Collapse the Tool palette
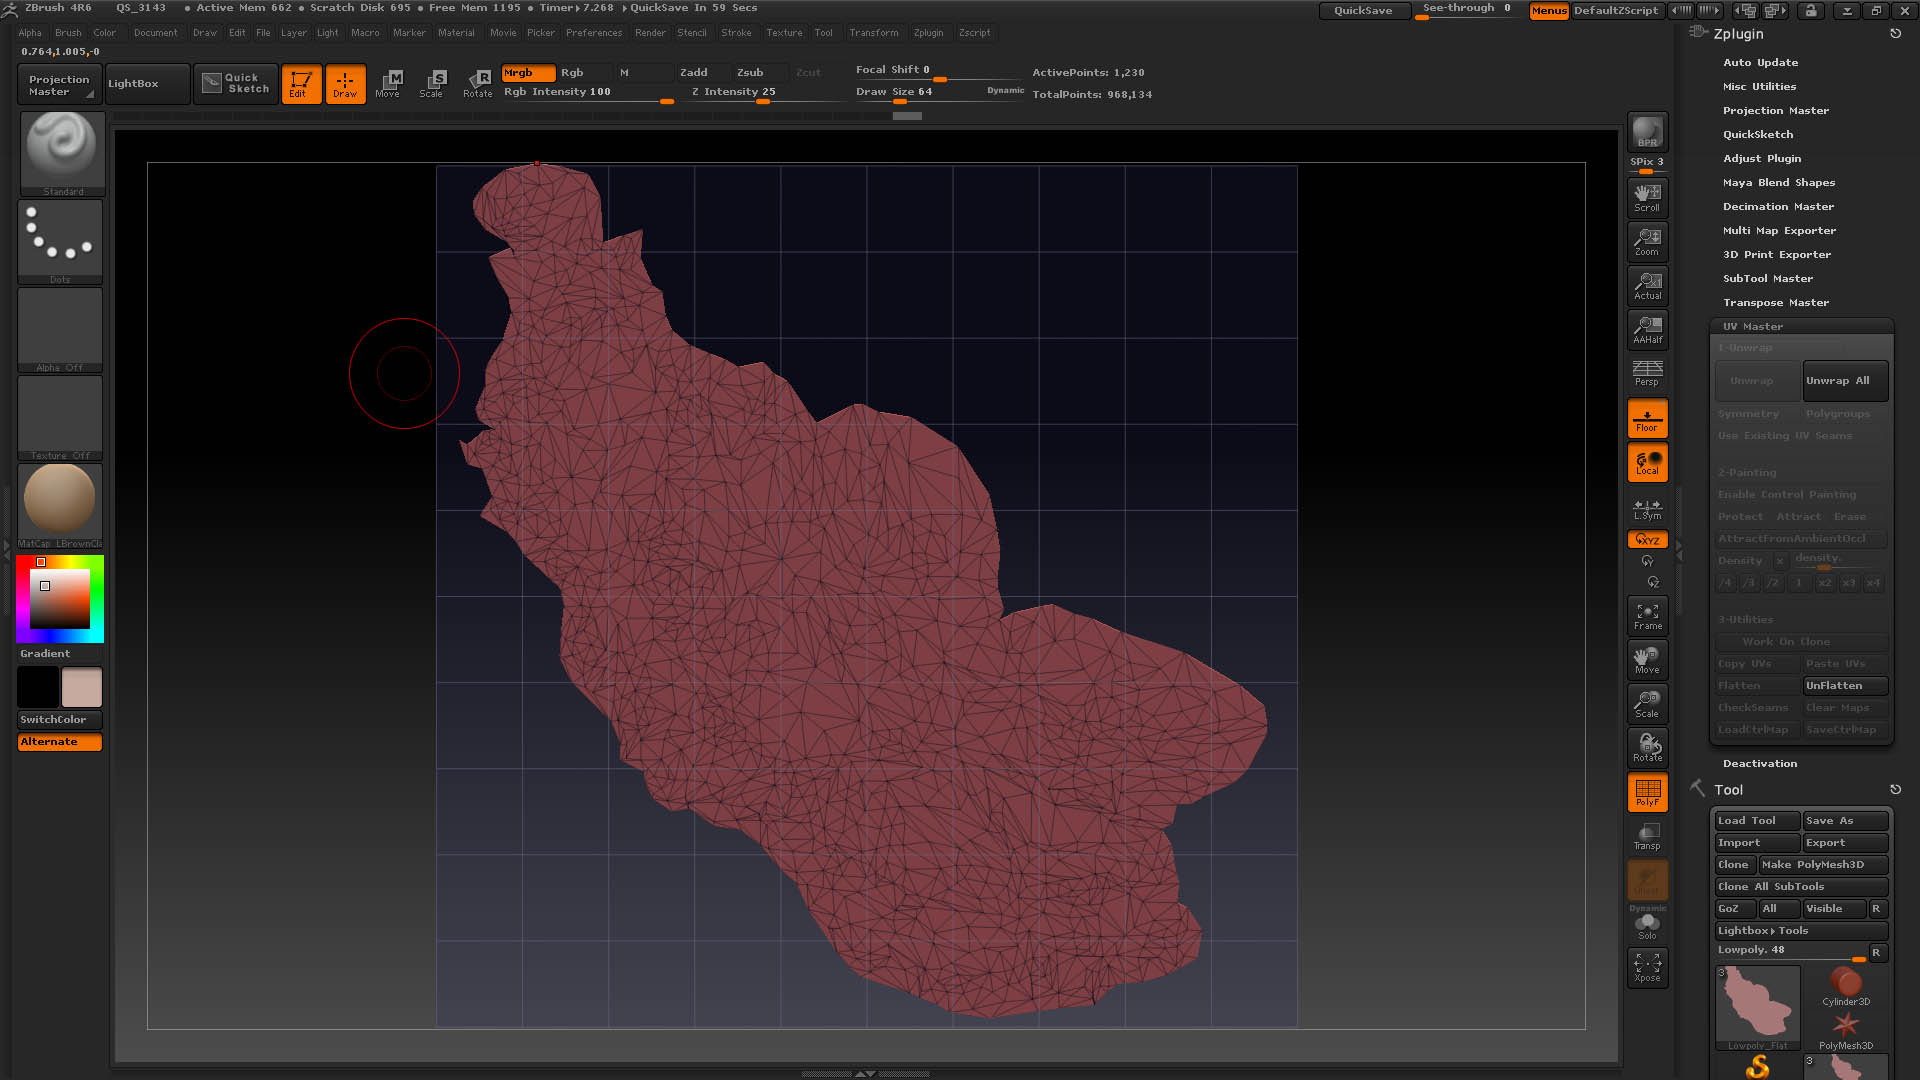 click(1728, 790)
